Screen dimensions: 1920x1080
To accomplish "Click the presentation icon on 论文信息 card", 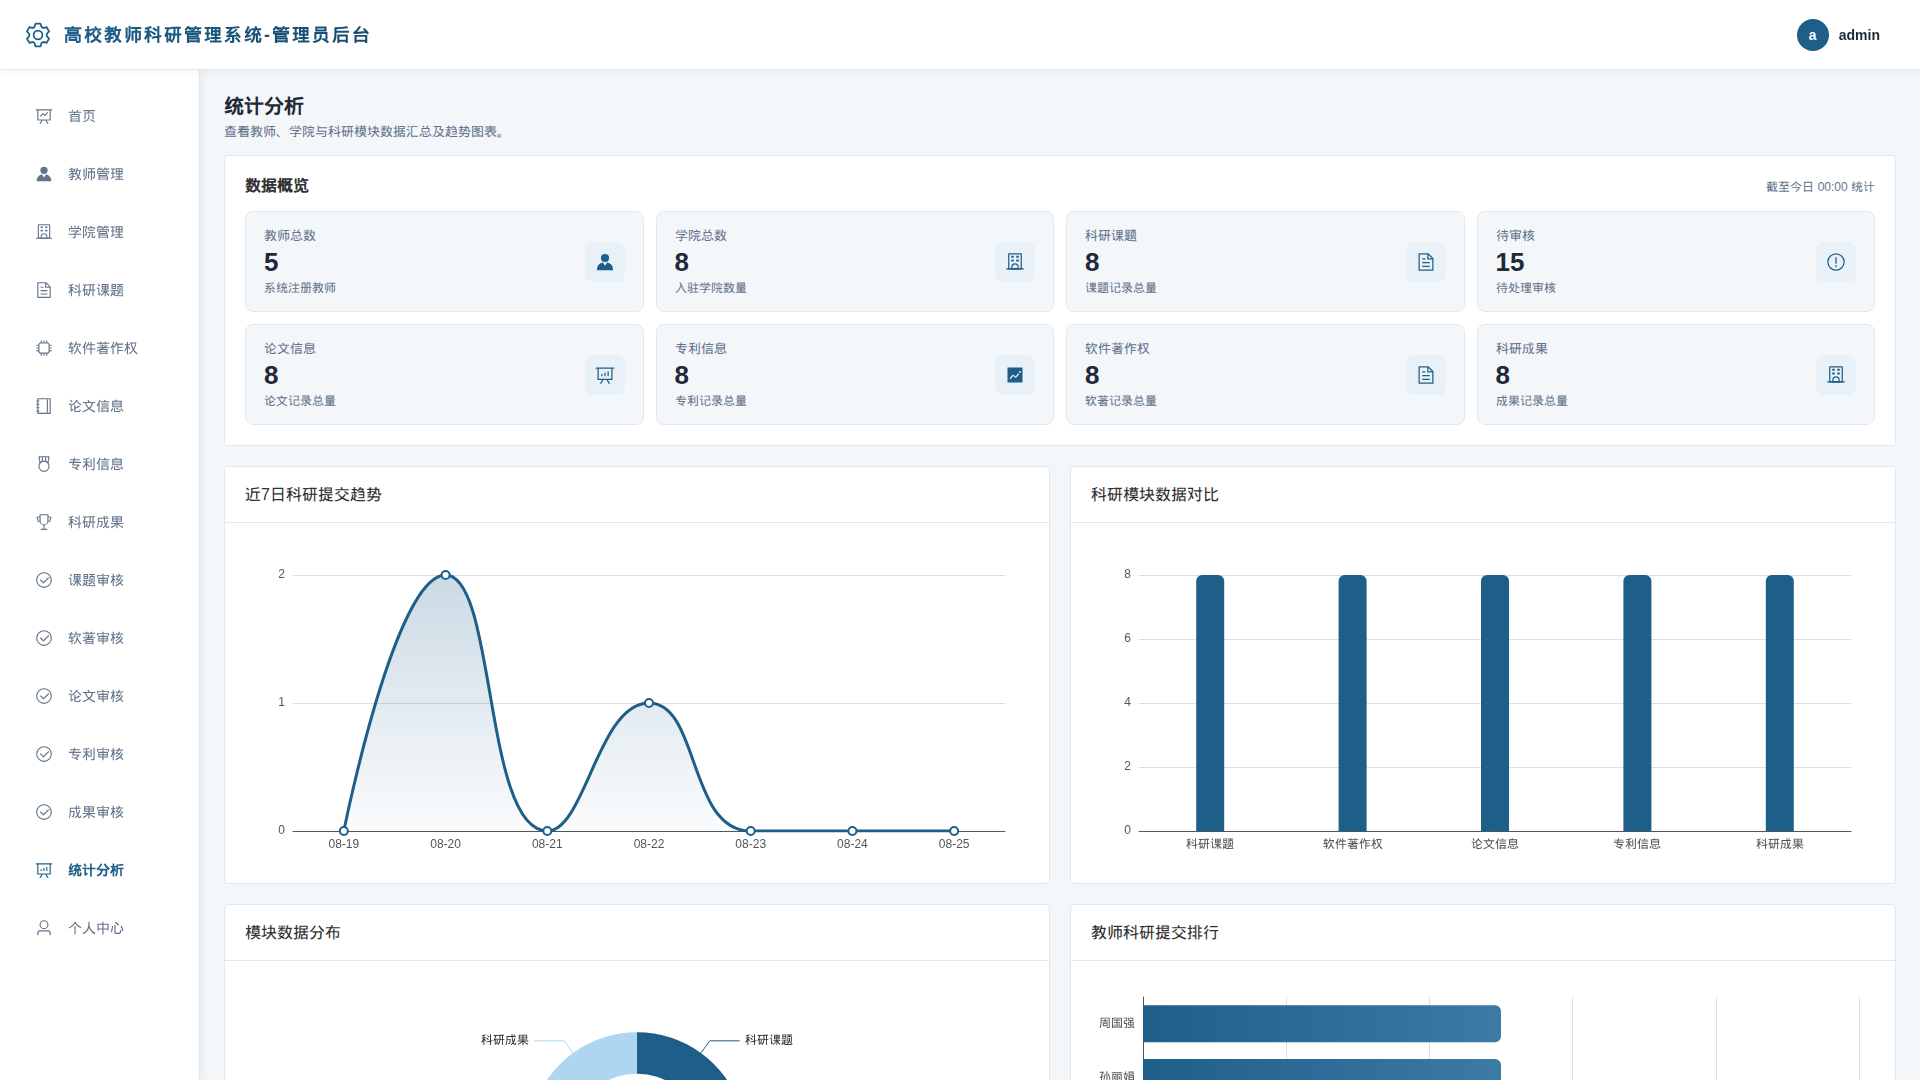I will (x=605, y=375).
